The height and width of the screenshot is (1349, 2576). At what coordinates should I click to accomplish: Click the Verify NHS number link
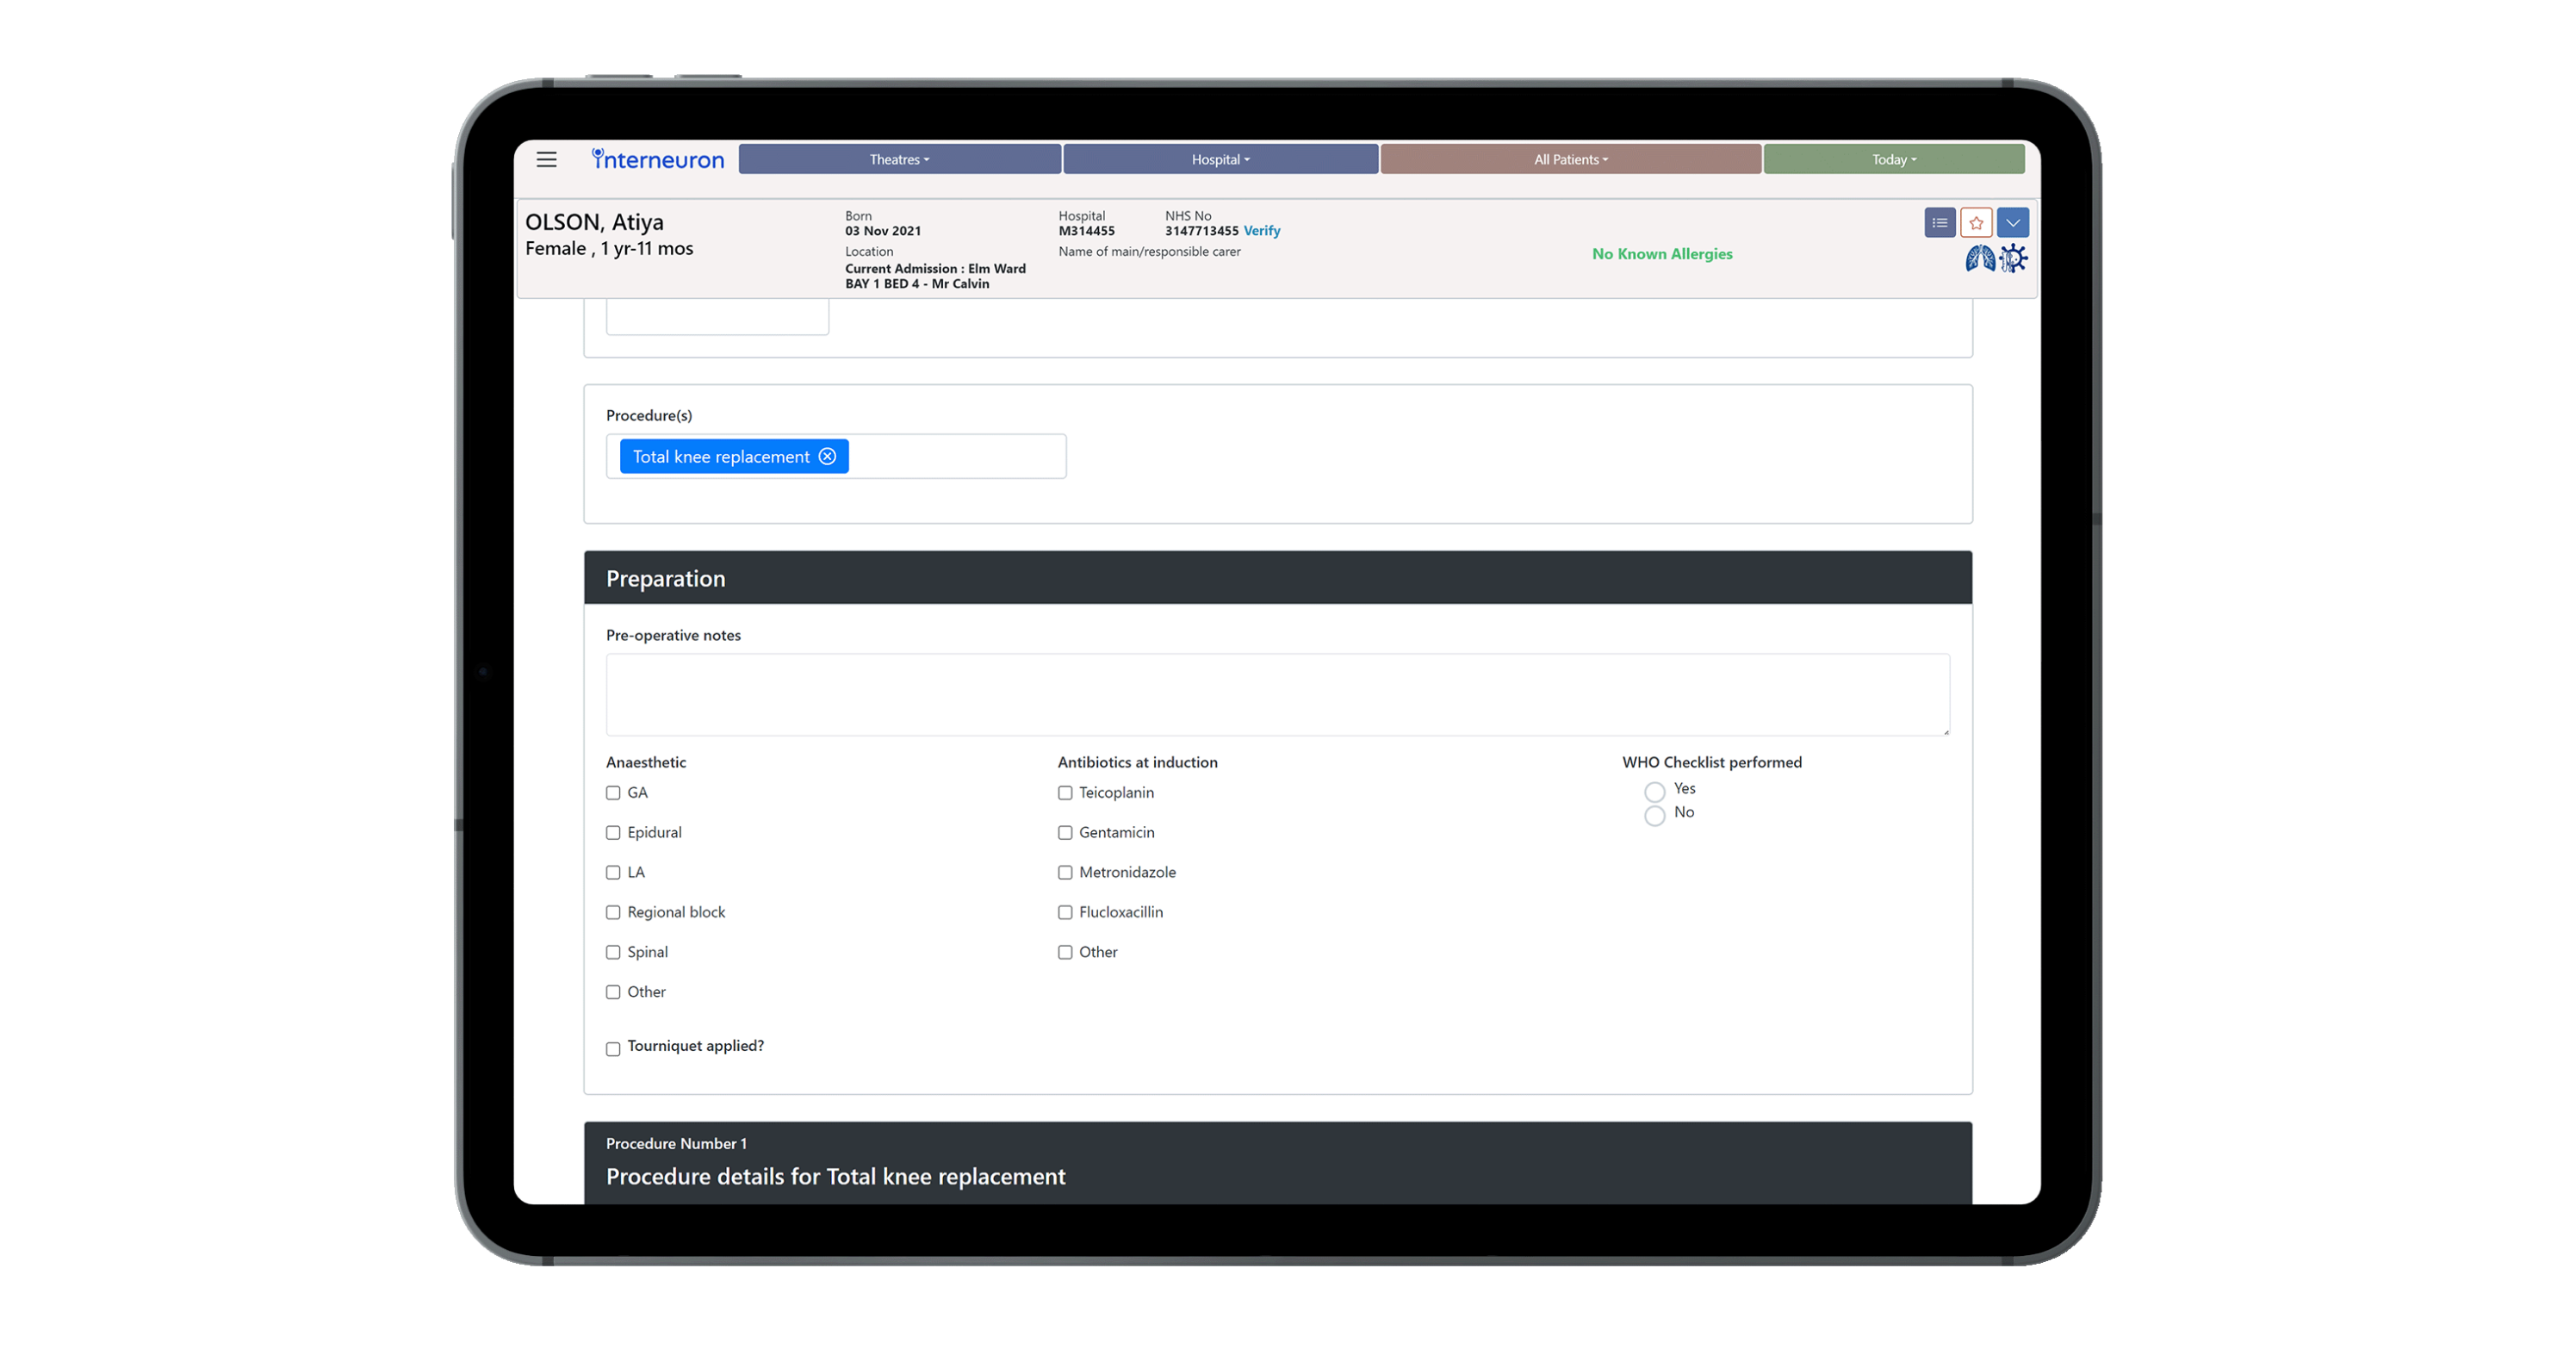tap(1261, 231)
